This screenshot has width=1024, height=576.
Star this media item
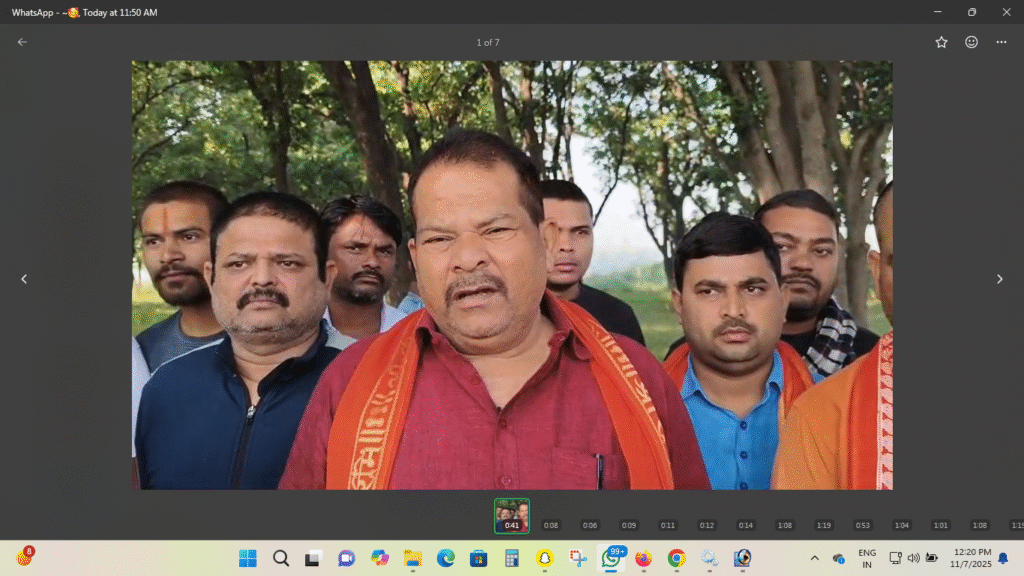pos(941,42)
